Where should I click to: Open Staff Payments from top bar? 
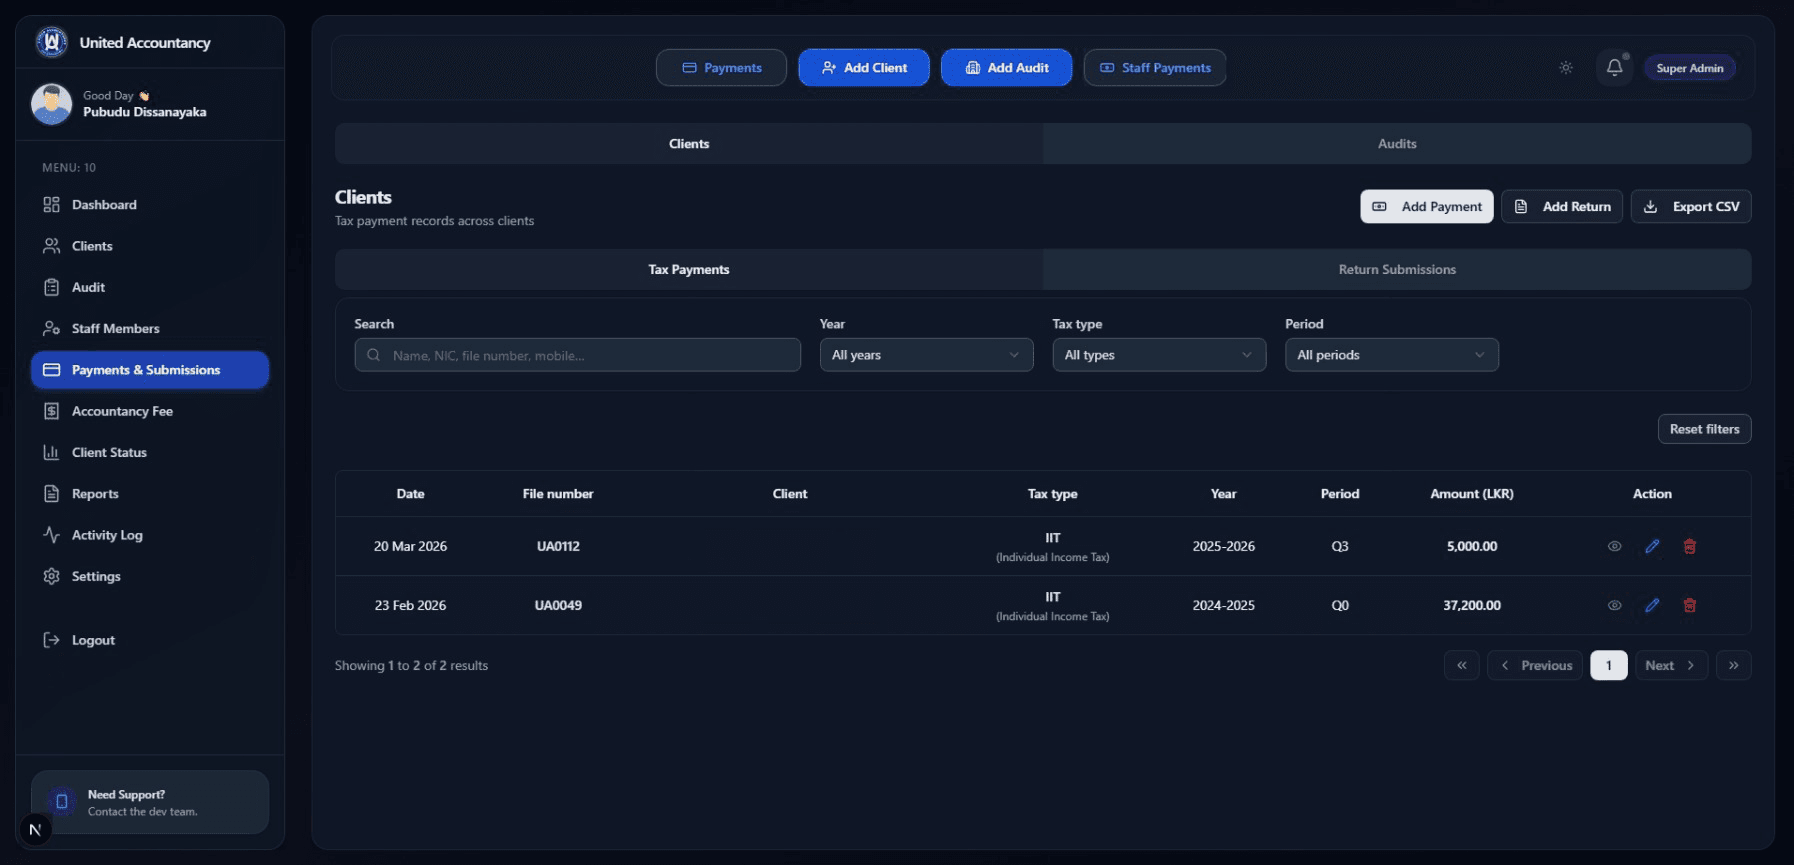(1155, 68)
